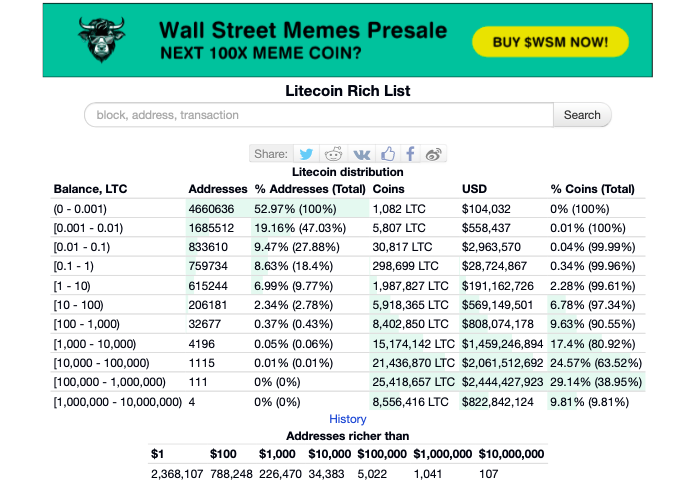688x491 pixels.
Task: Click the BUY $WSM NOW! button
Action: [x=550, y=42]
